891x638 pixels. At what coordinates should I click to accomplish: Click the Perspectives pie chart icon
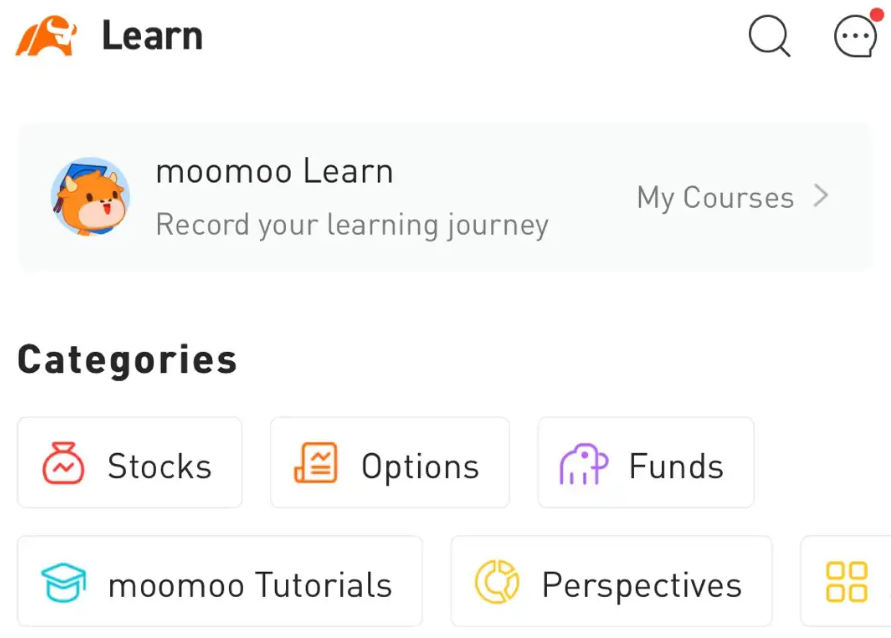point(496,582)
